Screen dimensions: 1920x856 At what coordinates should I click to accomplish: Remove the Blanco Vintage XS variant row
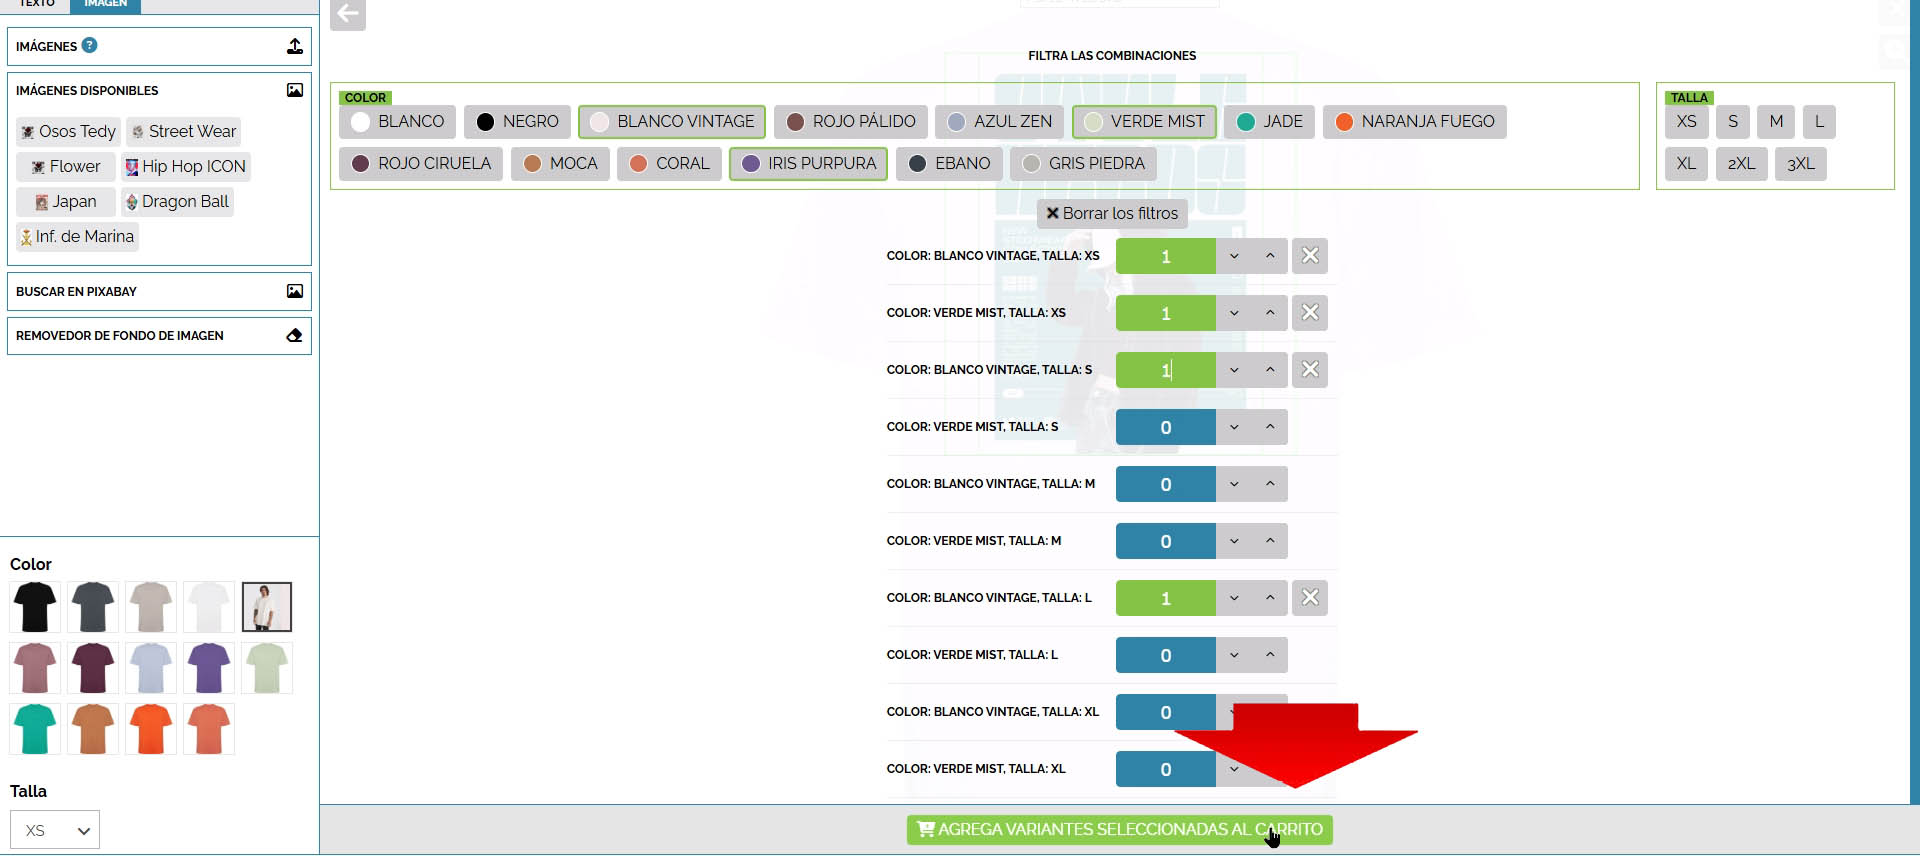pyautogui.click(x=1309, y=256)
